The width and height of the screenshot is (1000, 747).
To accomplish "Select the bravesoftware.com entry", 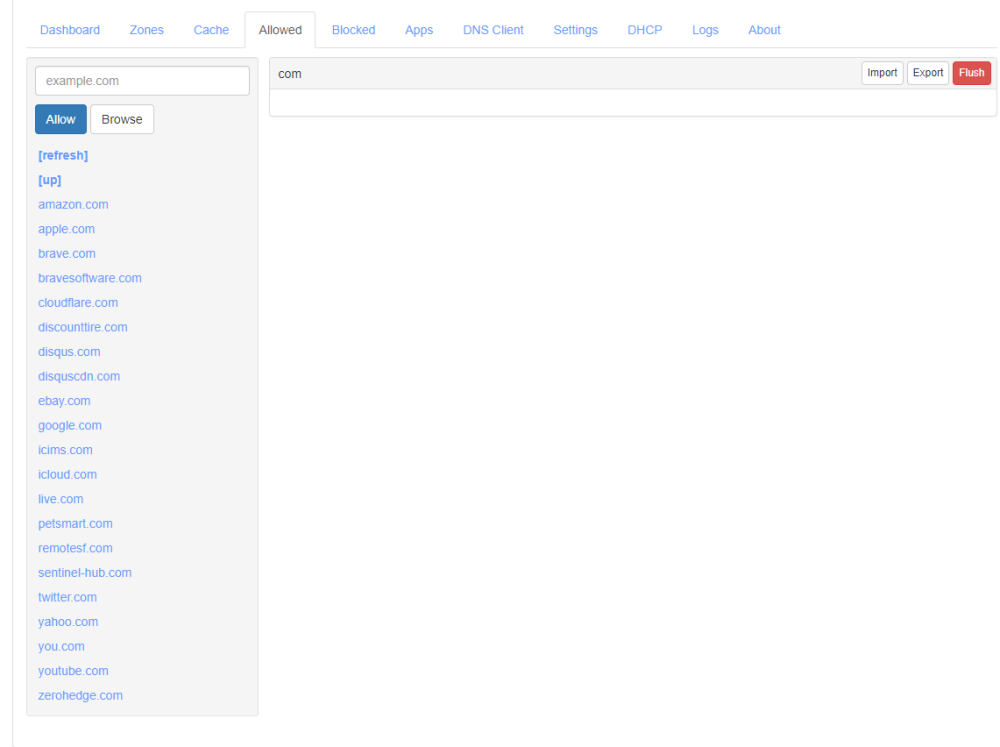I will pos(90,278).
